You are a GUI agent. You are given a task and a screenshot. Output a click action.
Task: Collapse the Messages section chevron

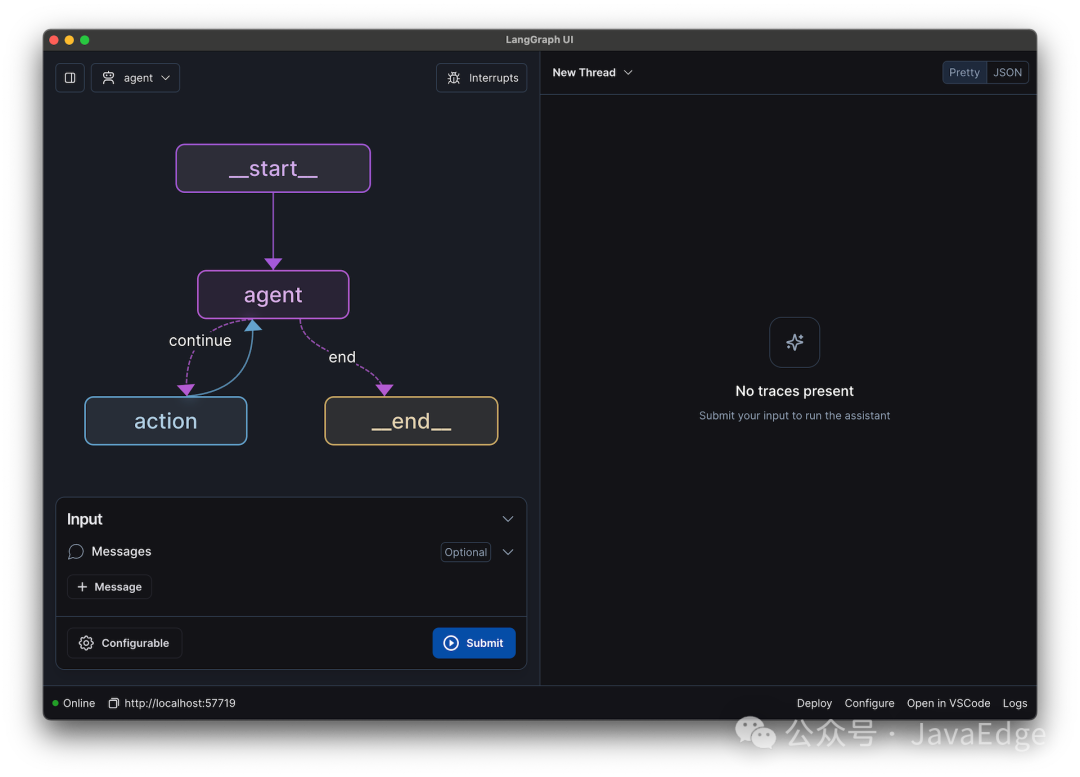pyautogui.click(x=508, y=552)
